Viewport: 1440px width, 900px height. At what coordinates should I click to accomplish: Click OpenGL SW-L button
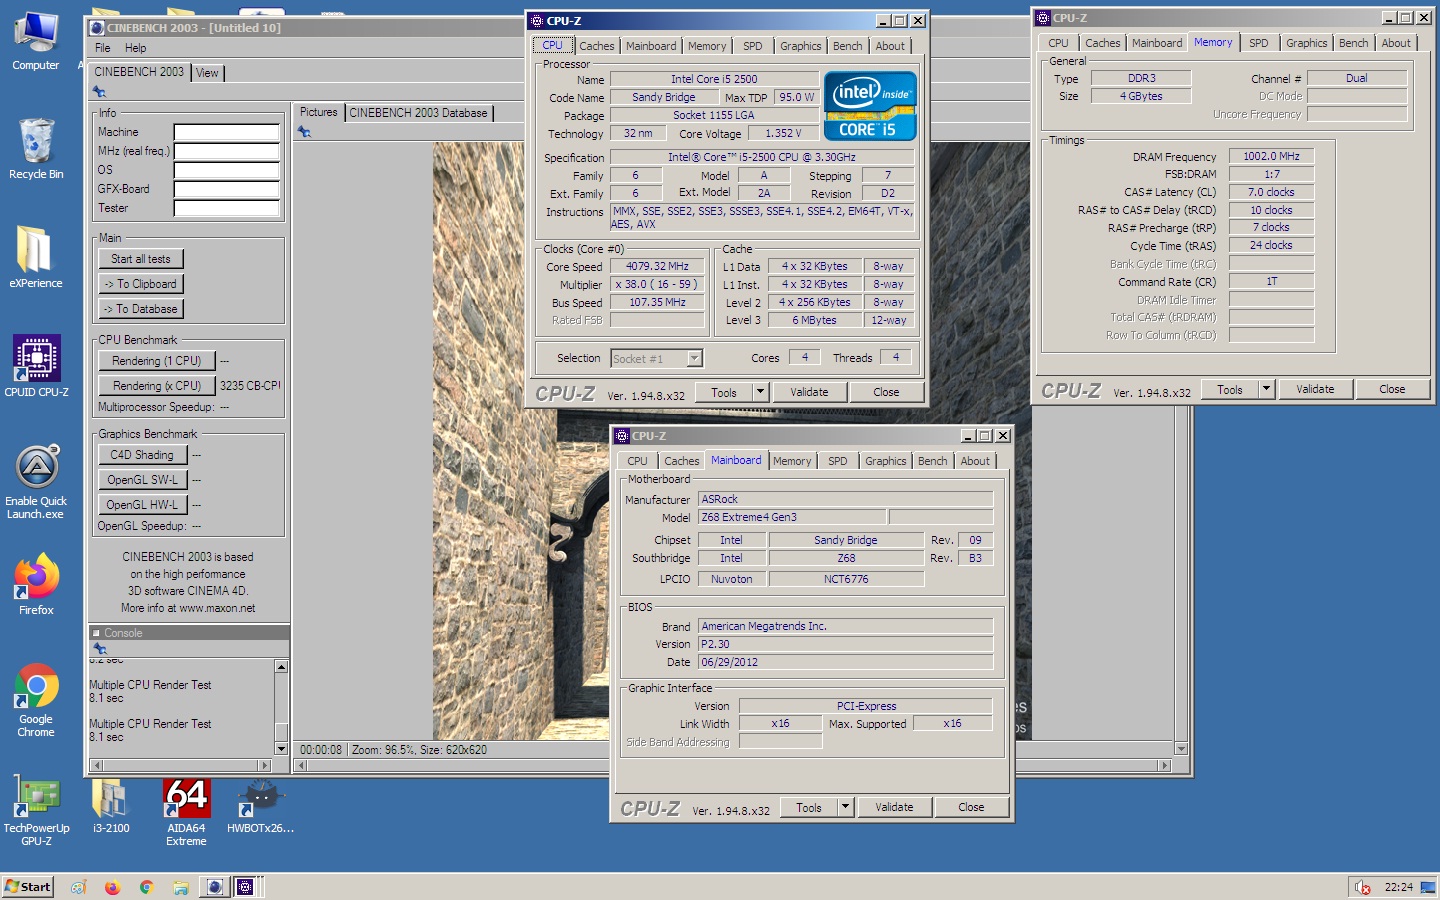142,480
